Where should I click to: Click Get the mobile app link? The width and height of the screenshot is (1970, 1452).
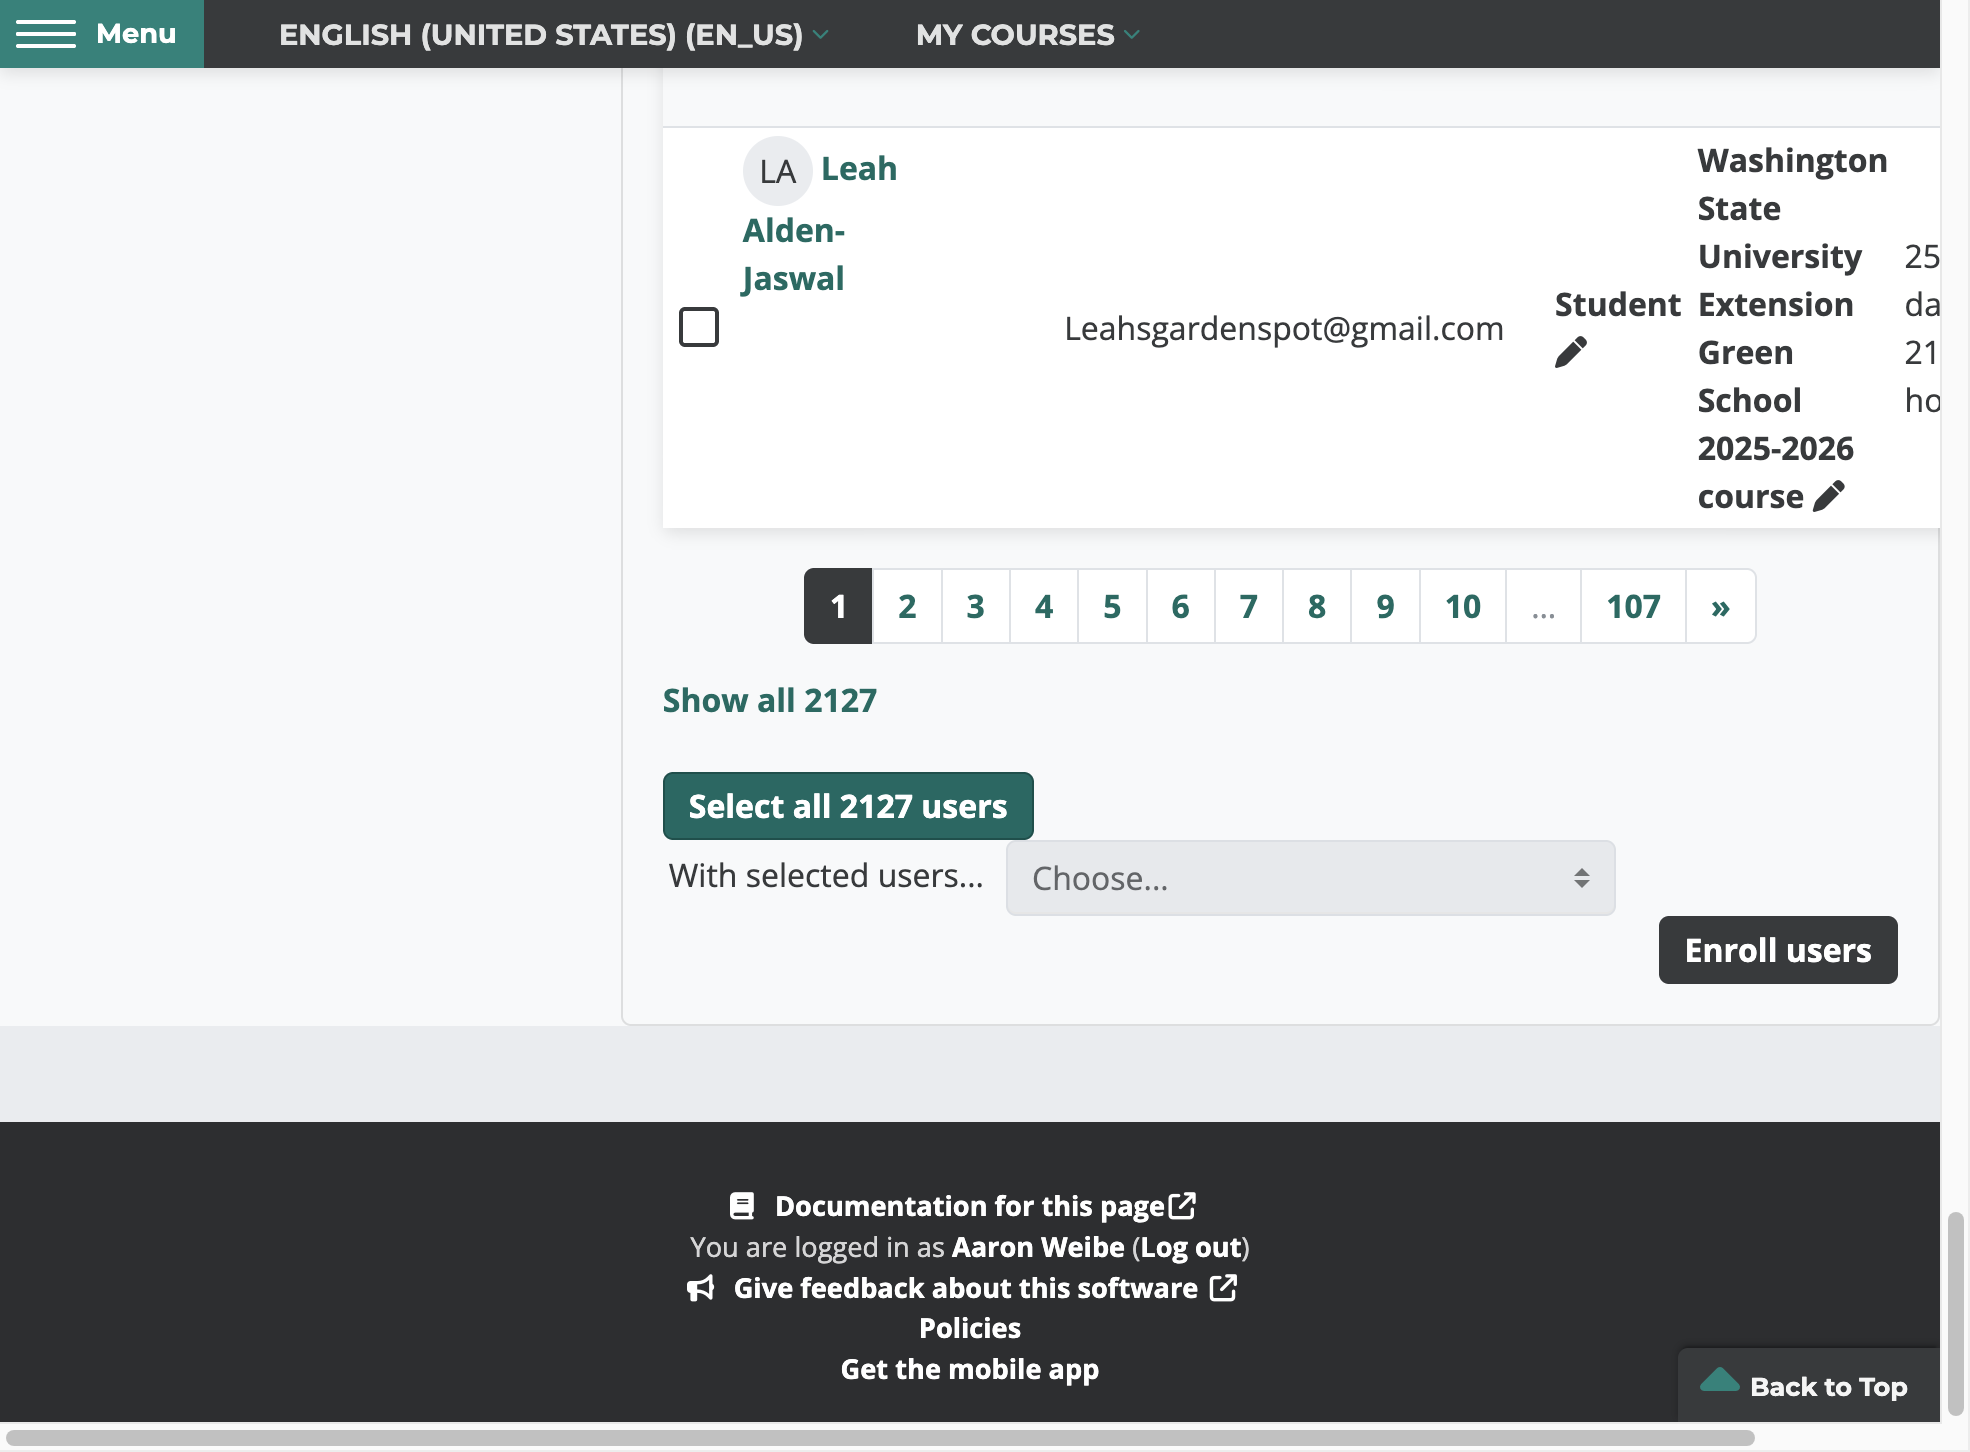point(970,1369)
